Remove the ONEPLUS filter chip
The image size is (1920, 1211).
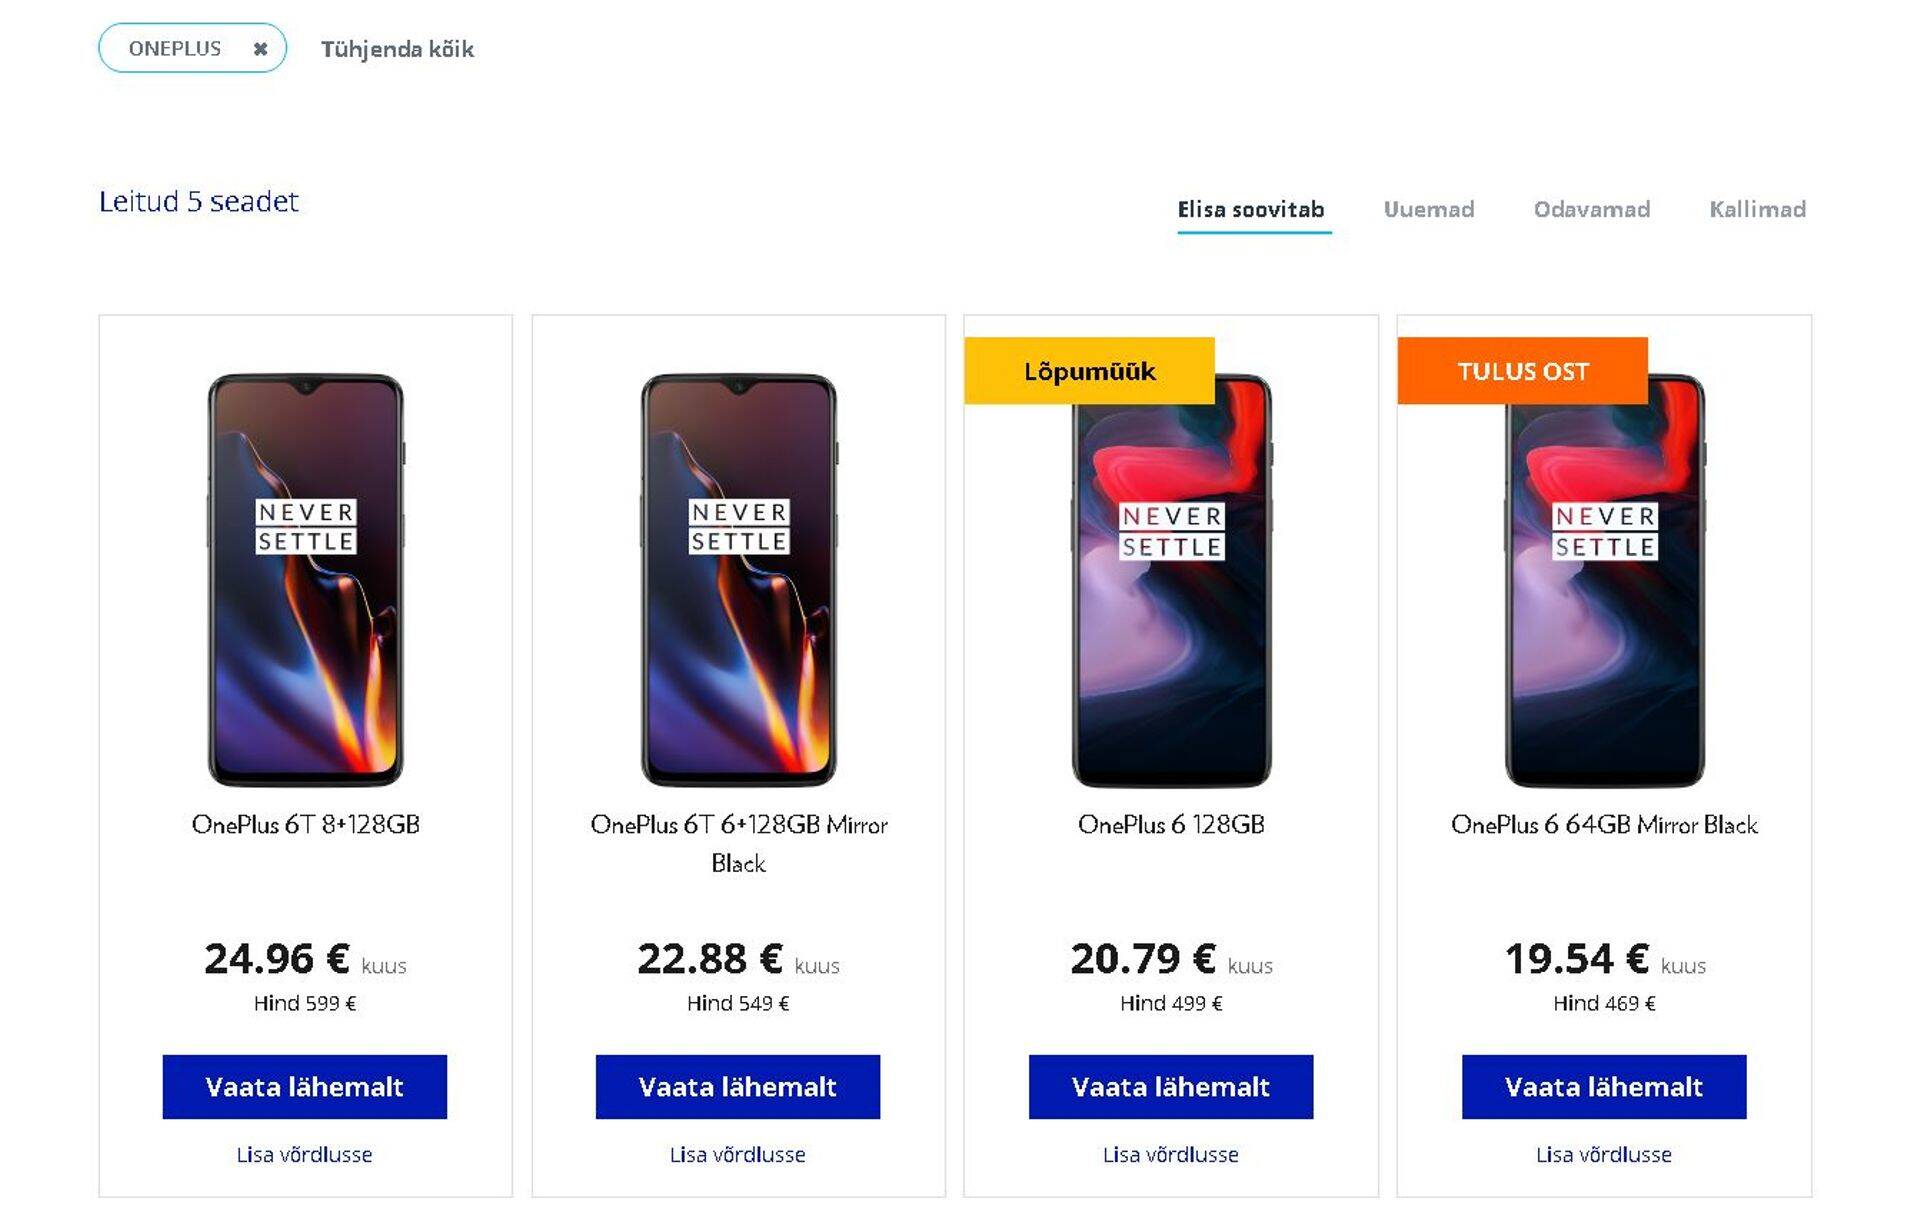point(260,48)
